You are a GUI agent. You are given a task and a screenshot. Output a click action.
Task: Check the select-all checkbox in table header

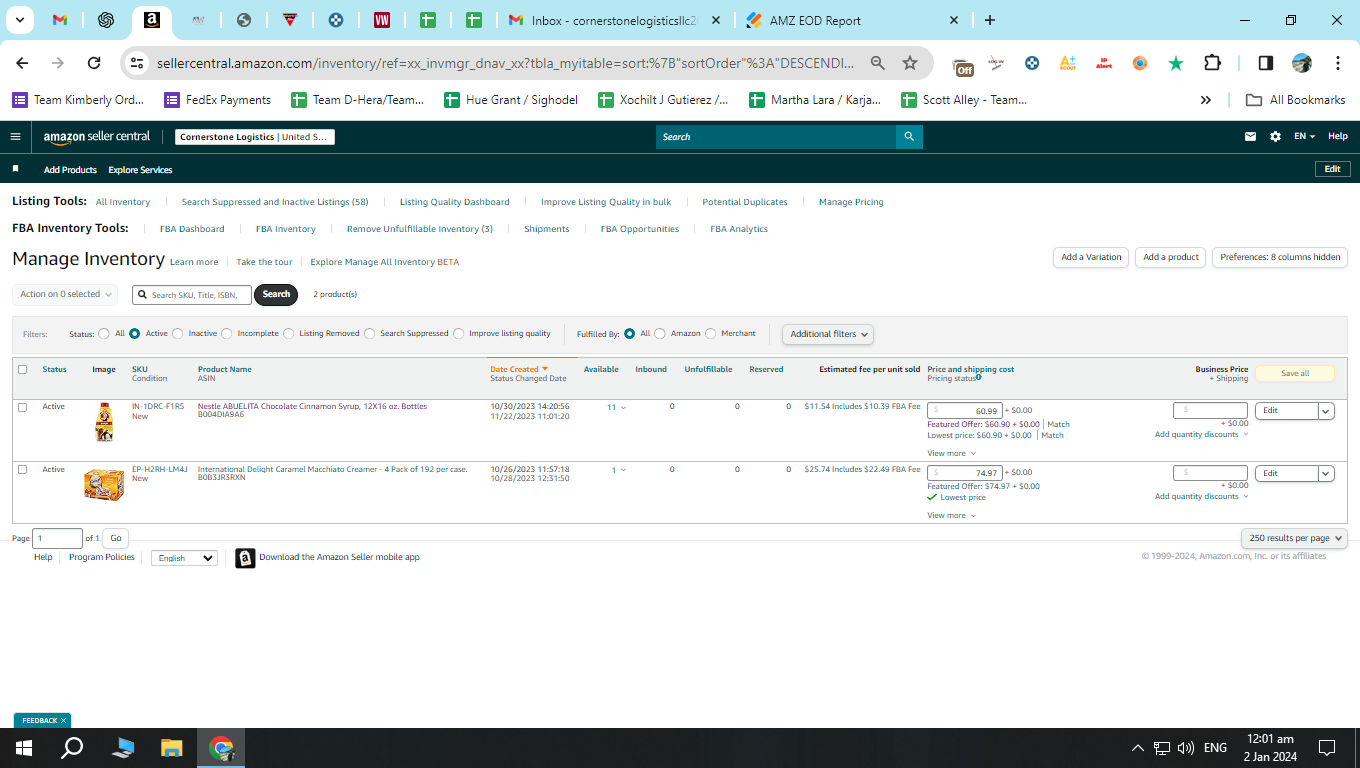pyautogui.click(x=23, y=370)
